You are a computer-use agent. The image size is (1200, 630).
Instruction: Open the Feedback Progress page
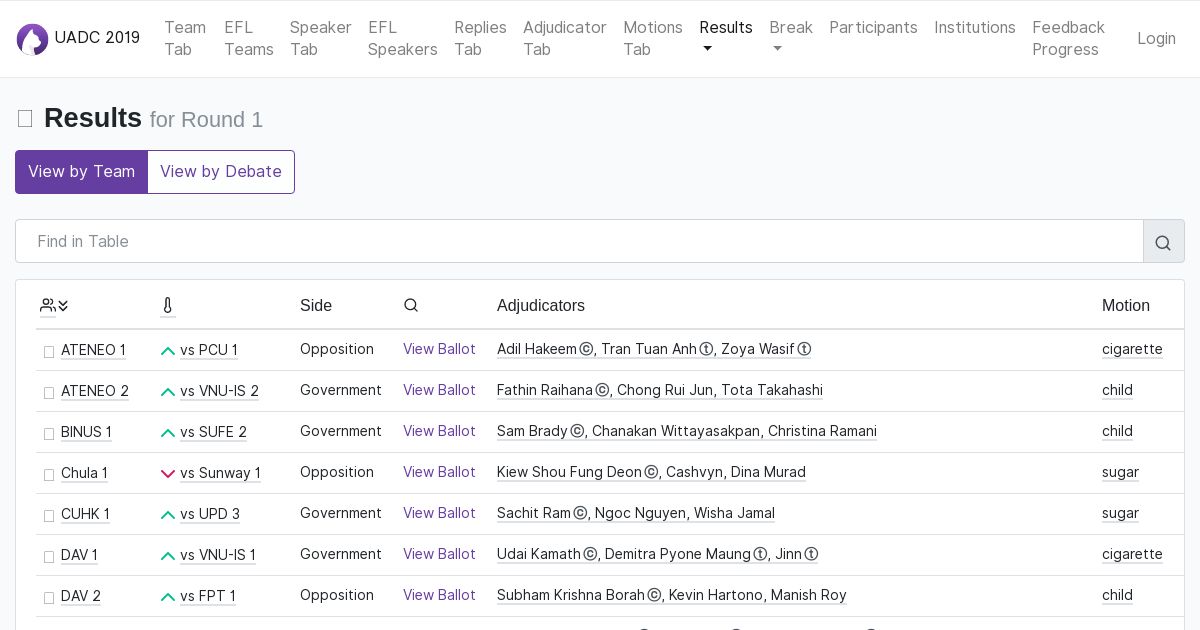1068,38
